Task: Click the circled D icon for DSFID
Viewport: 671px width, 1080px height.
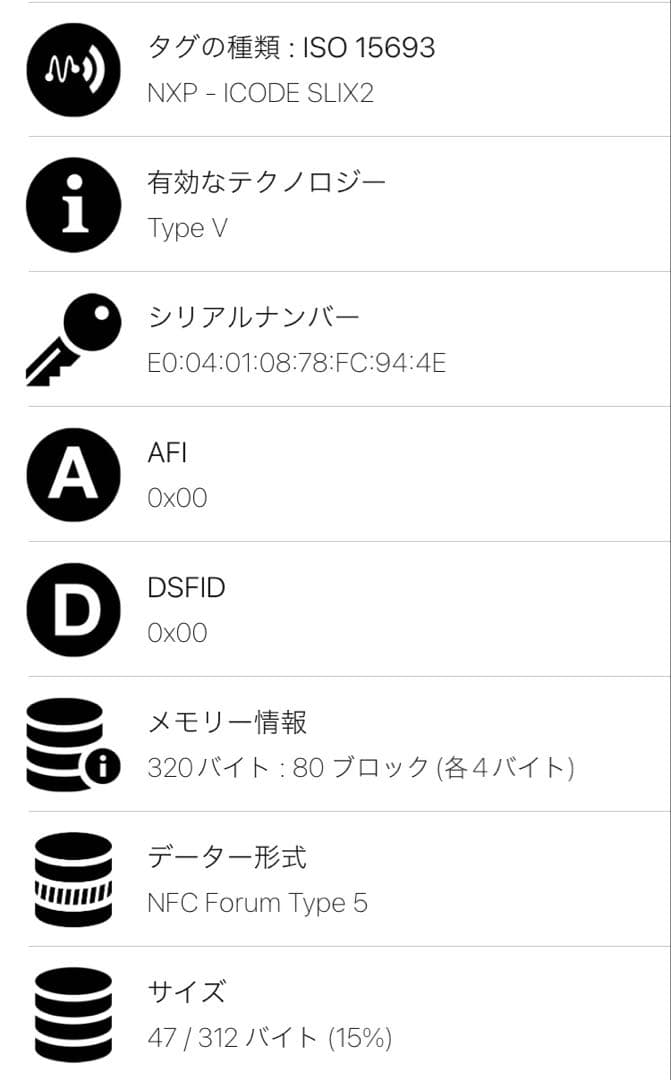Action: (x=72, y=609)
